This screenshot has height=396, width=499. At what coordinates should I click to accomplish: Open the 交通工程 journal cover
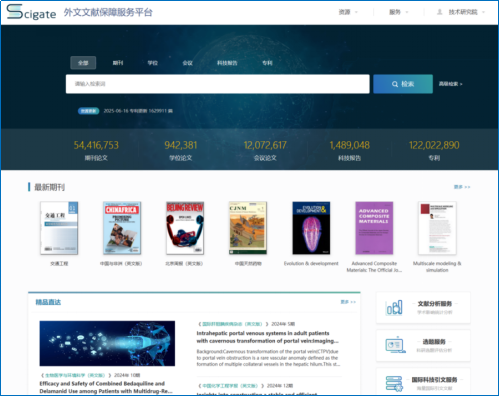coord(59,228)
